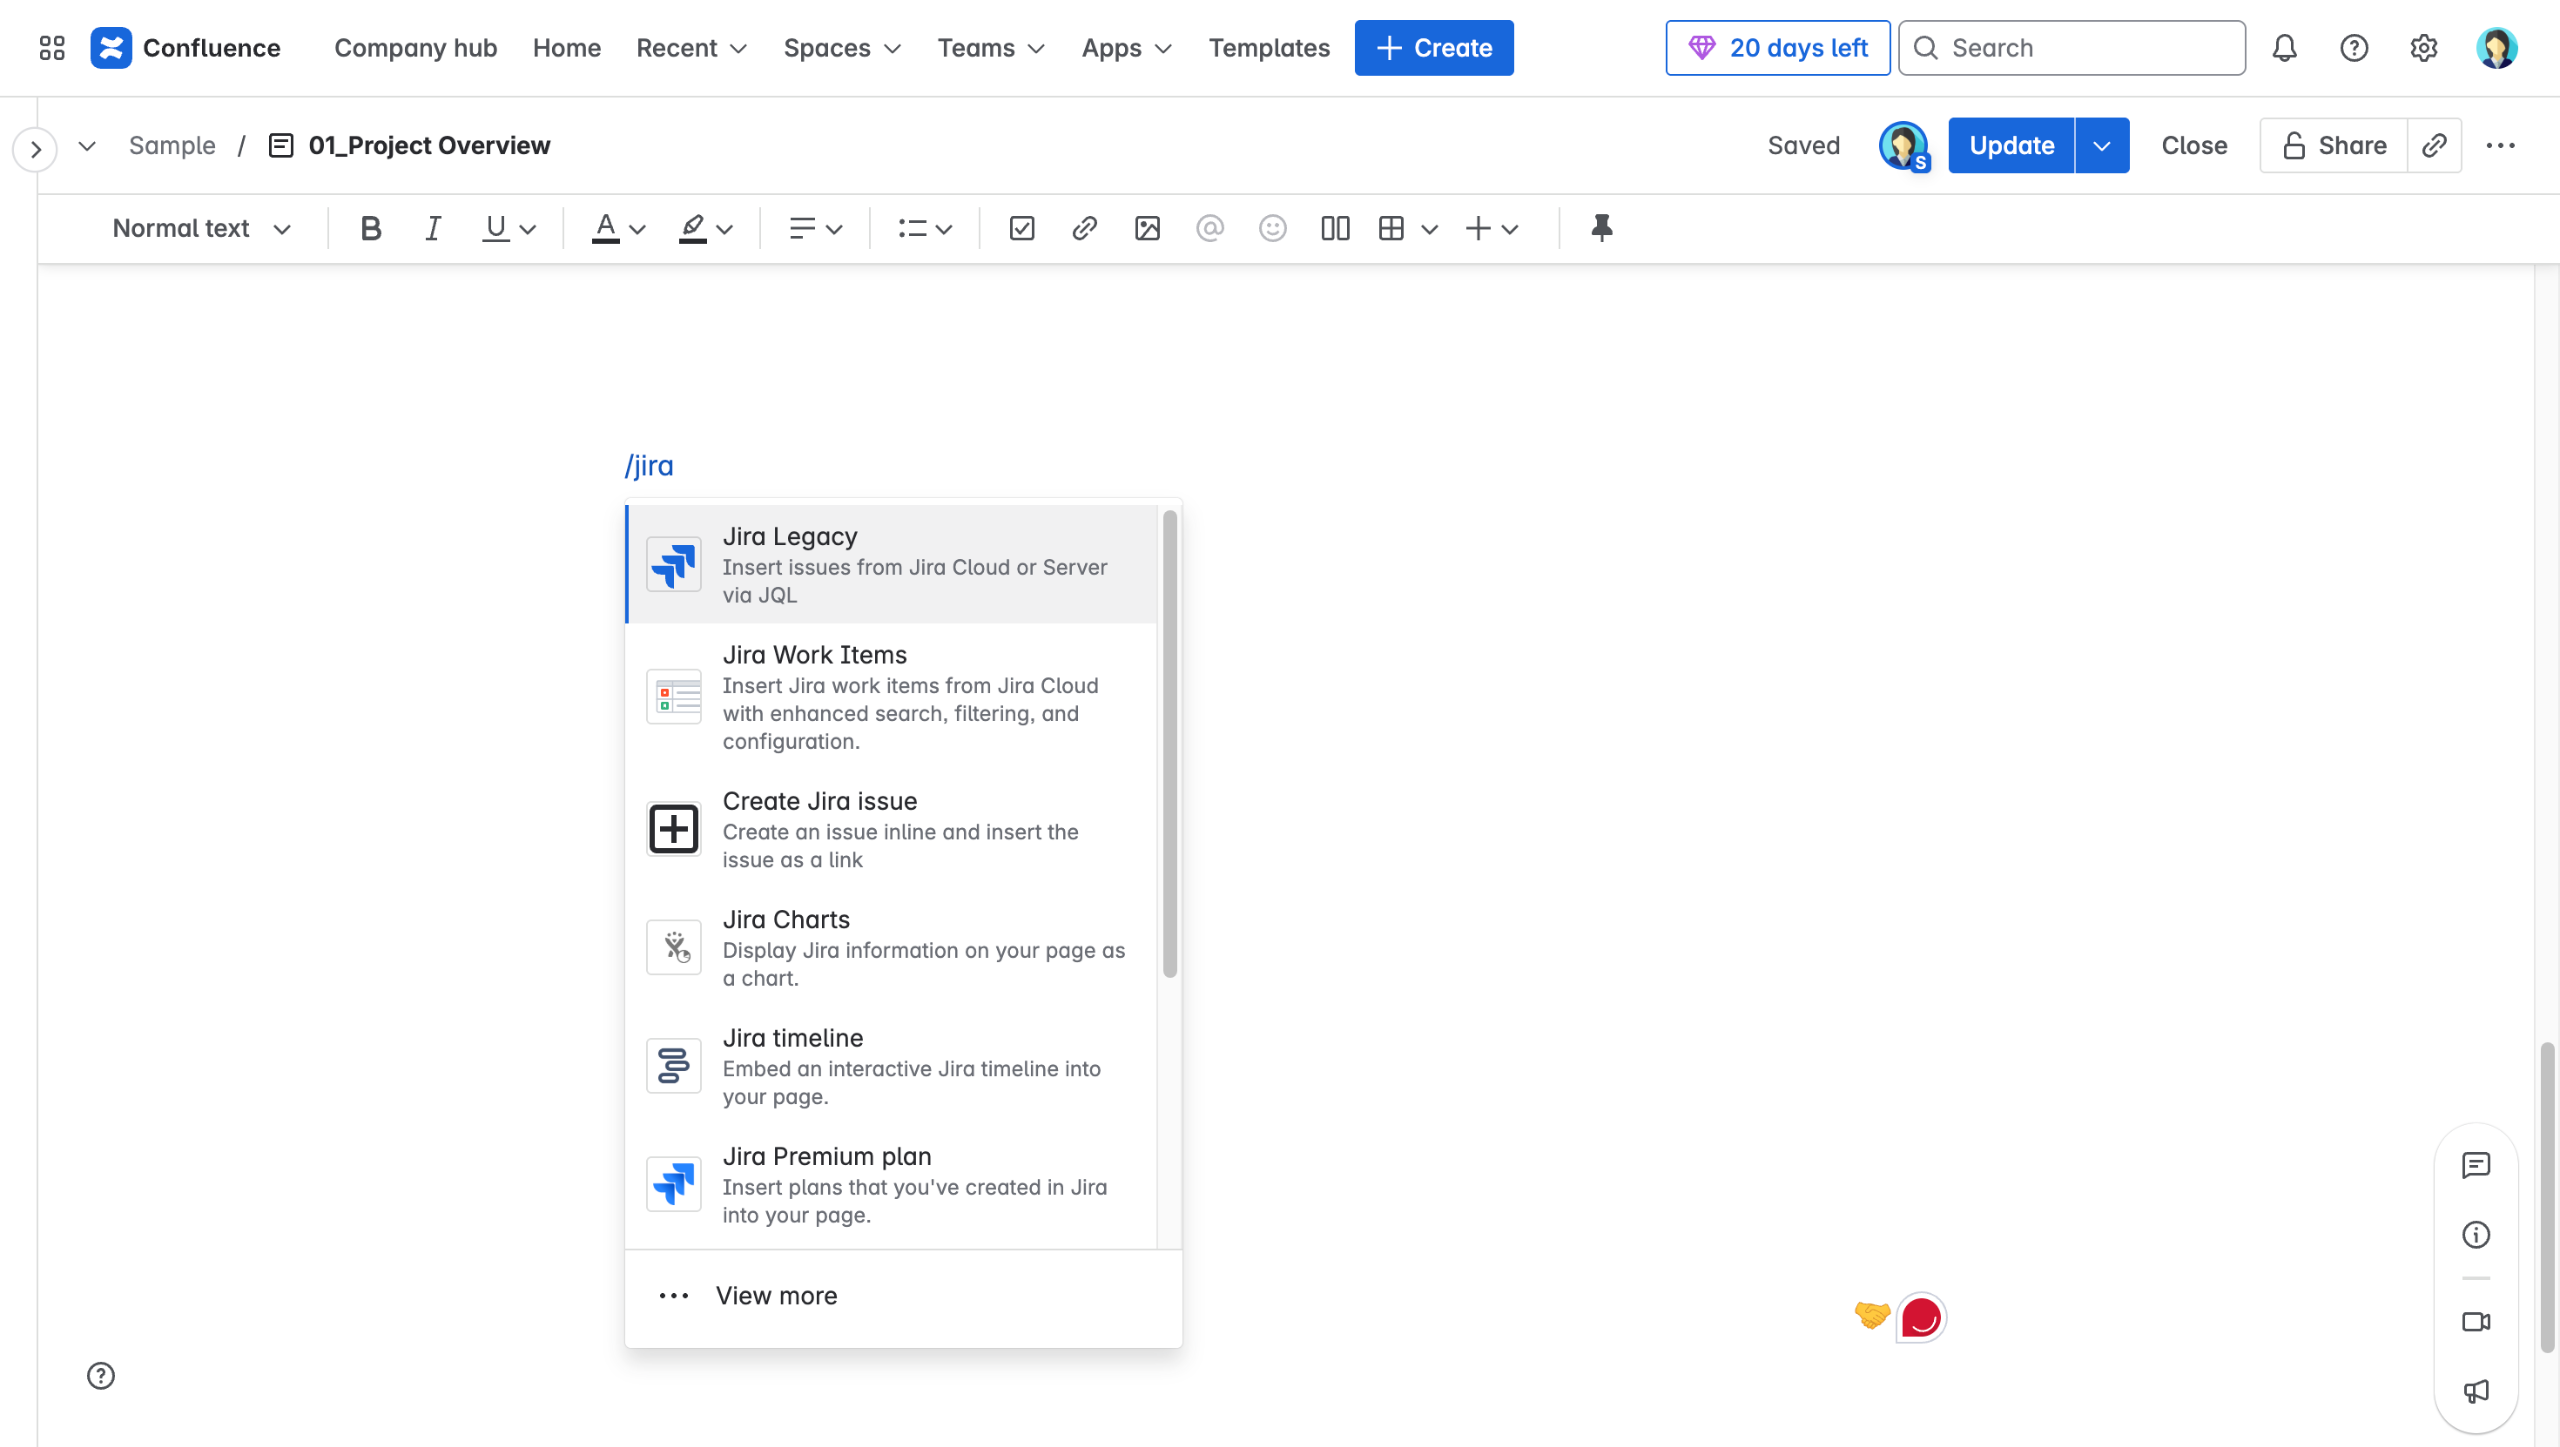Screen dimensions: 2560x1447
Task: Insert a link into the page
Action: point(1084,228)
